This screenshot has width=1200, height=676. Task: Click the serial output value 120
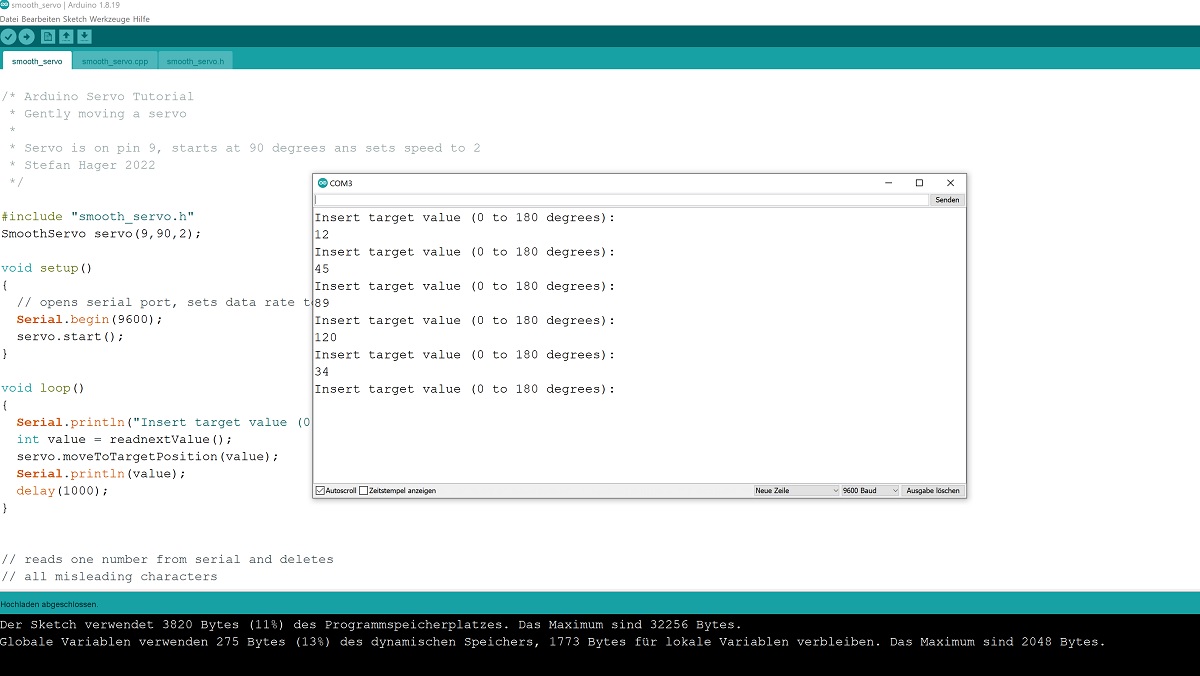pos(326,338)
